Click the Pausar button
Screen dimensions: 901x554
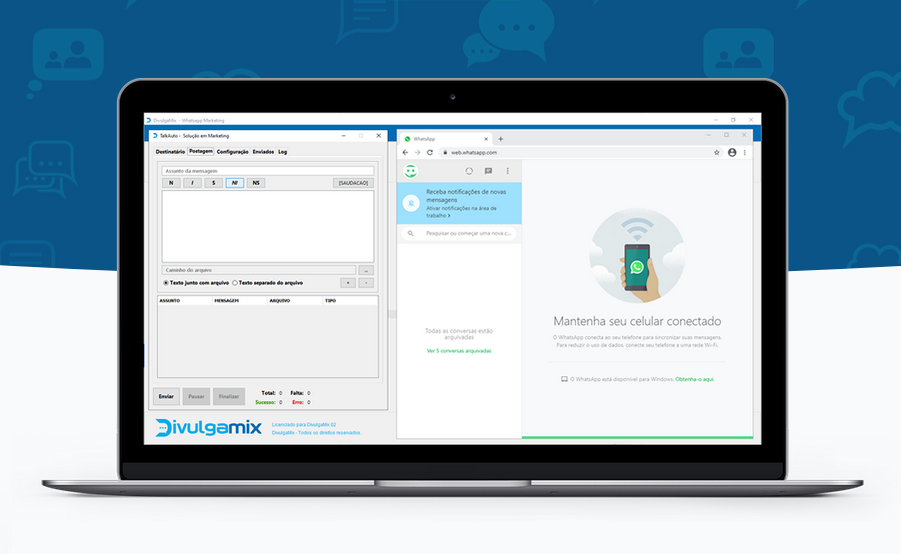point(197,397)
